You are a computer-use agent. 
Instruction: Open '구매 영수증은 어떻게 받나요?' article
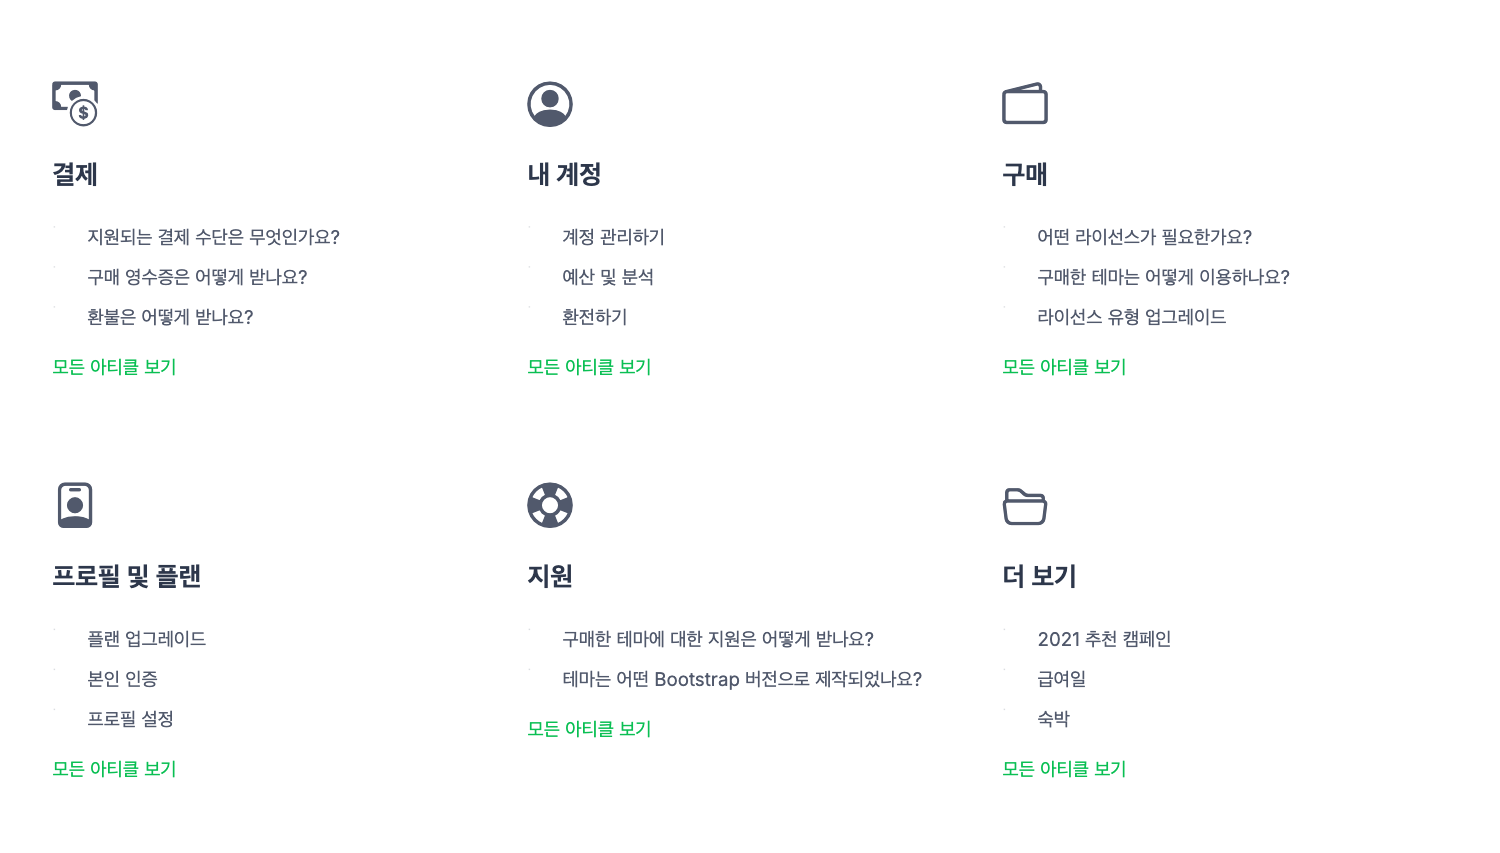click(197, 277)
